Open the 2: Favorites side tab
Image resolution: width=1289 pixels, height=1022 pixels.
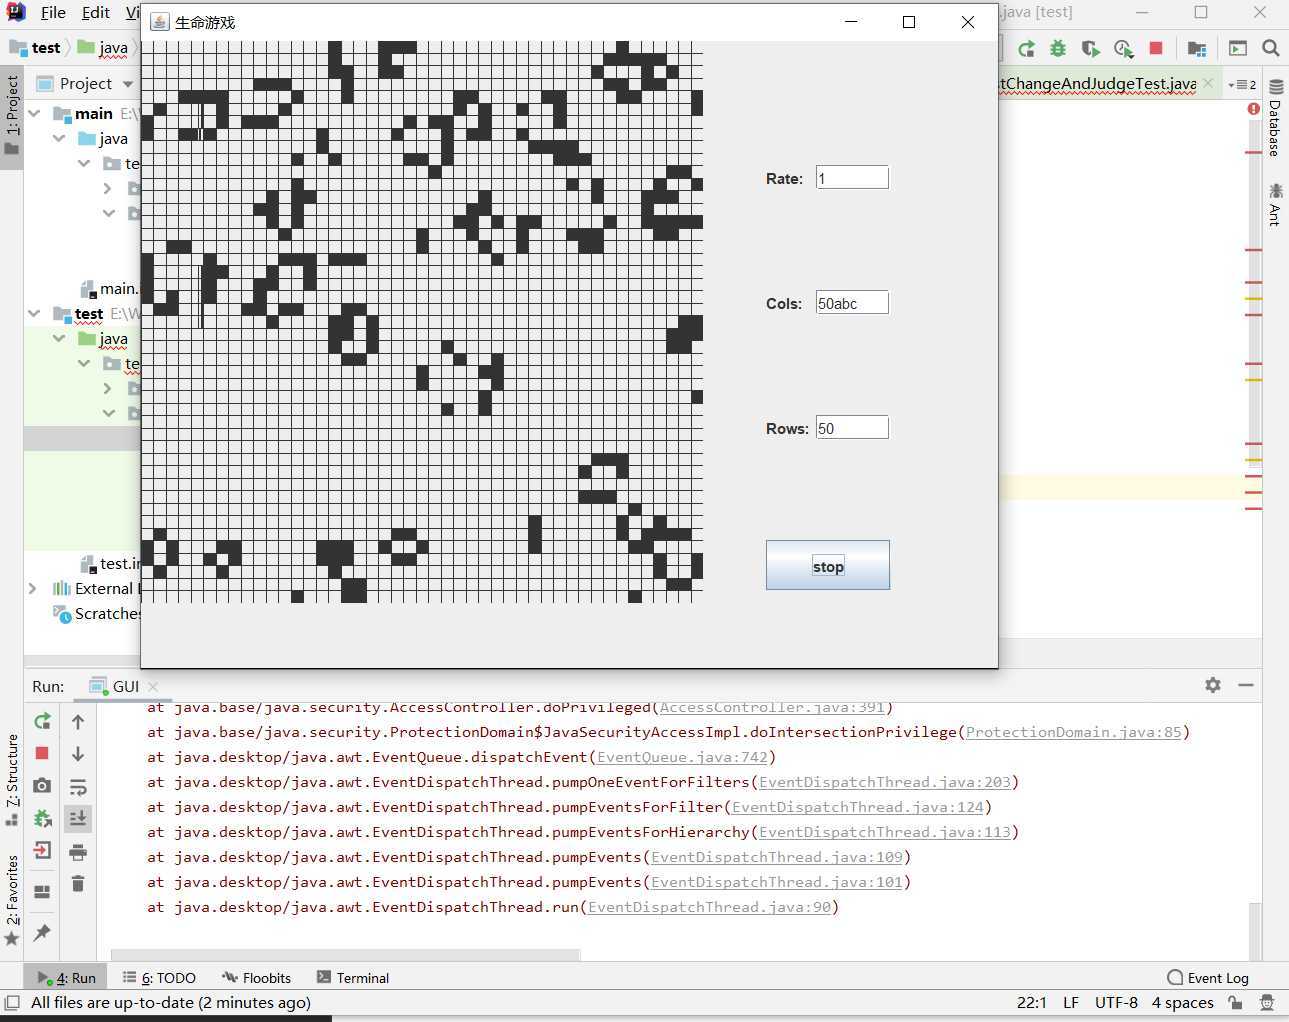click(x=12, y=899)
